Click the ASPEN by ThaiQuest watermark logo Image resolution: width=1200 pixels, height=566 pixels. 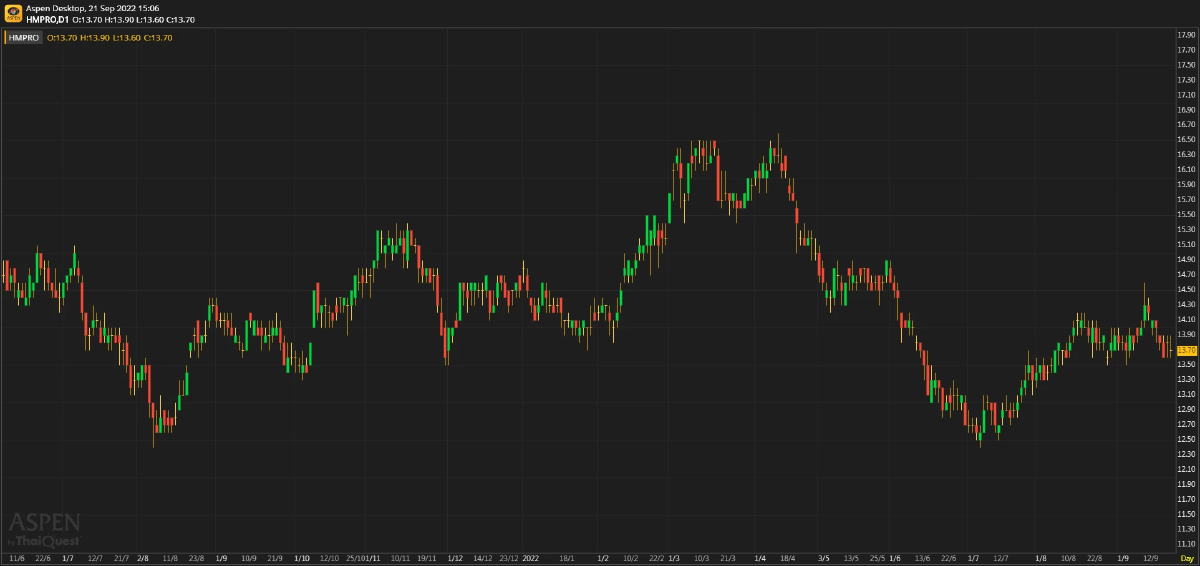pos(45,528)
